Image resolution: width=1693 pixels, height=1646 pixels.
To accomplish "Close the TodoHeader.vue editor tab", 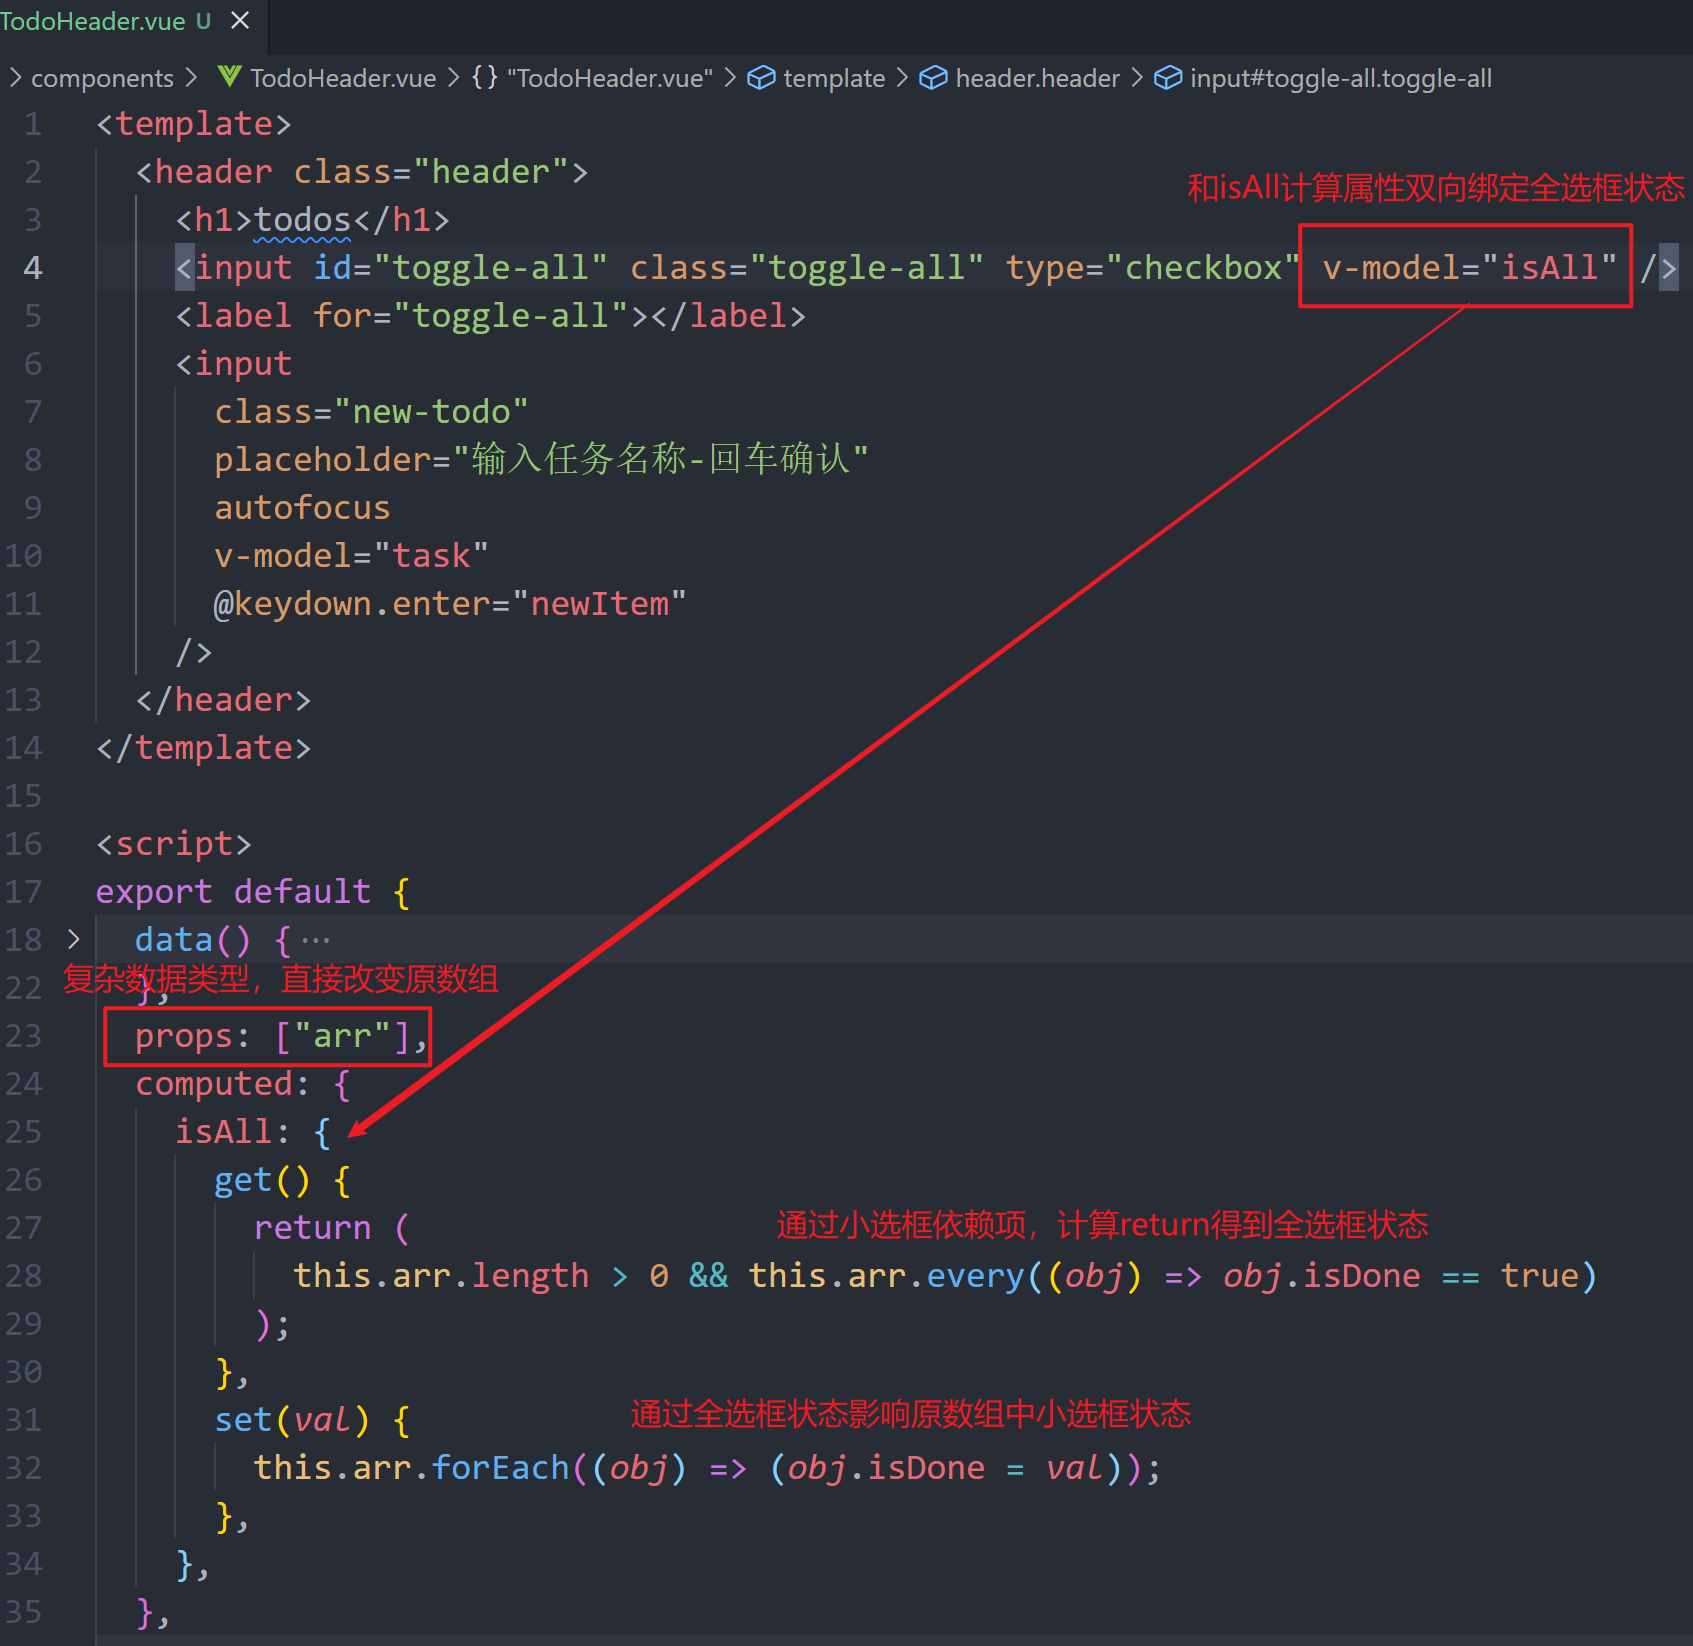I will 240,20.
